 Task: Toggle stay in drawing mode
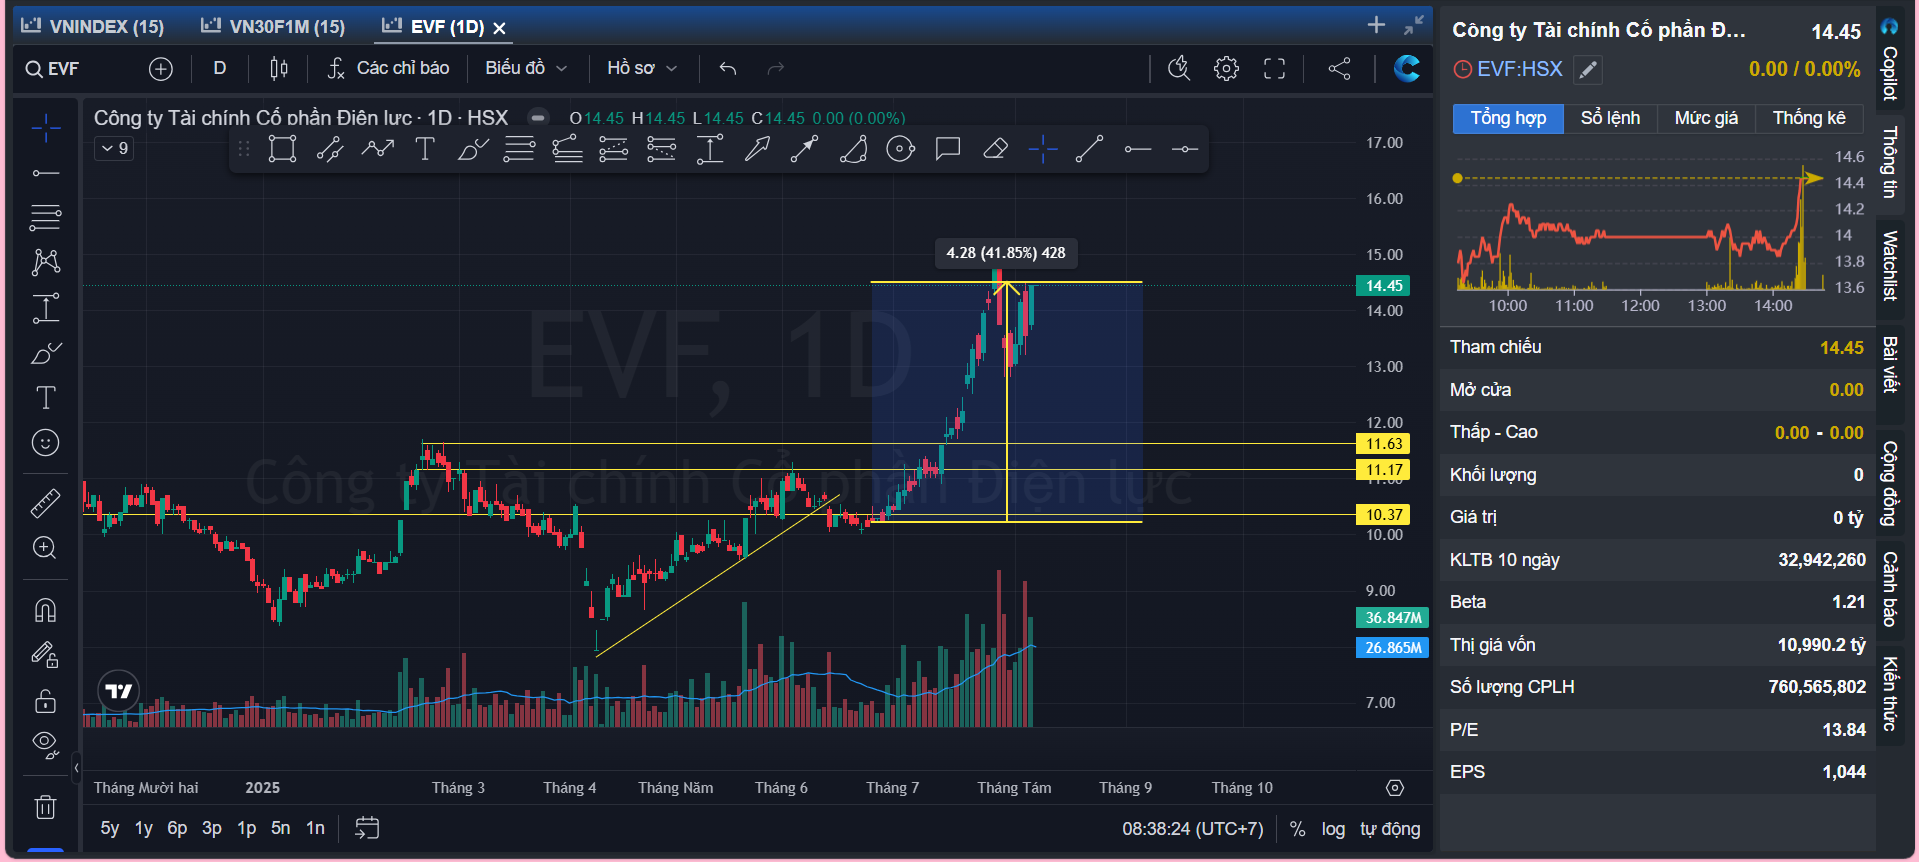click(45, 655)
